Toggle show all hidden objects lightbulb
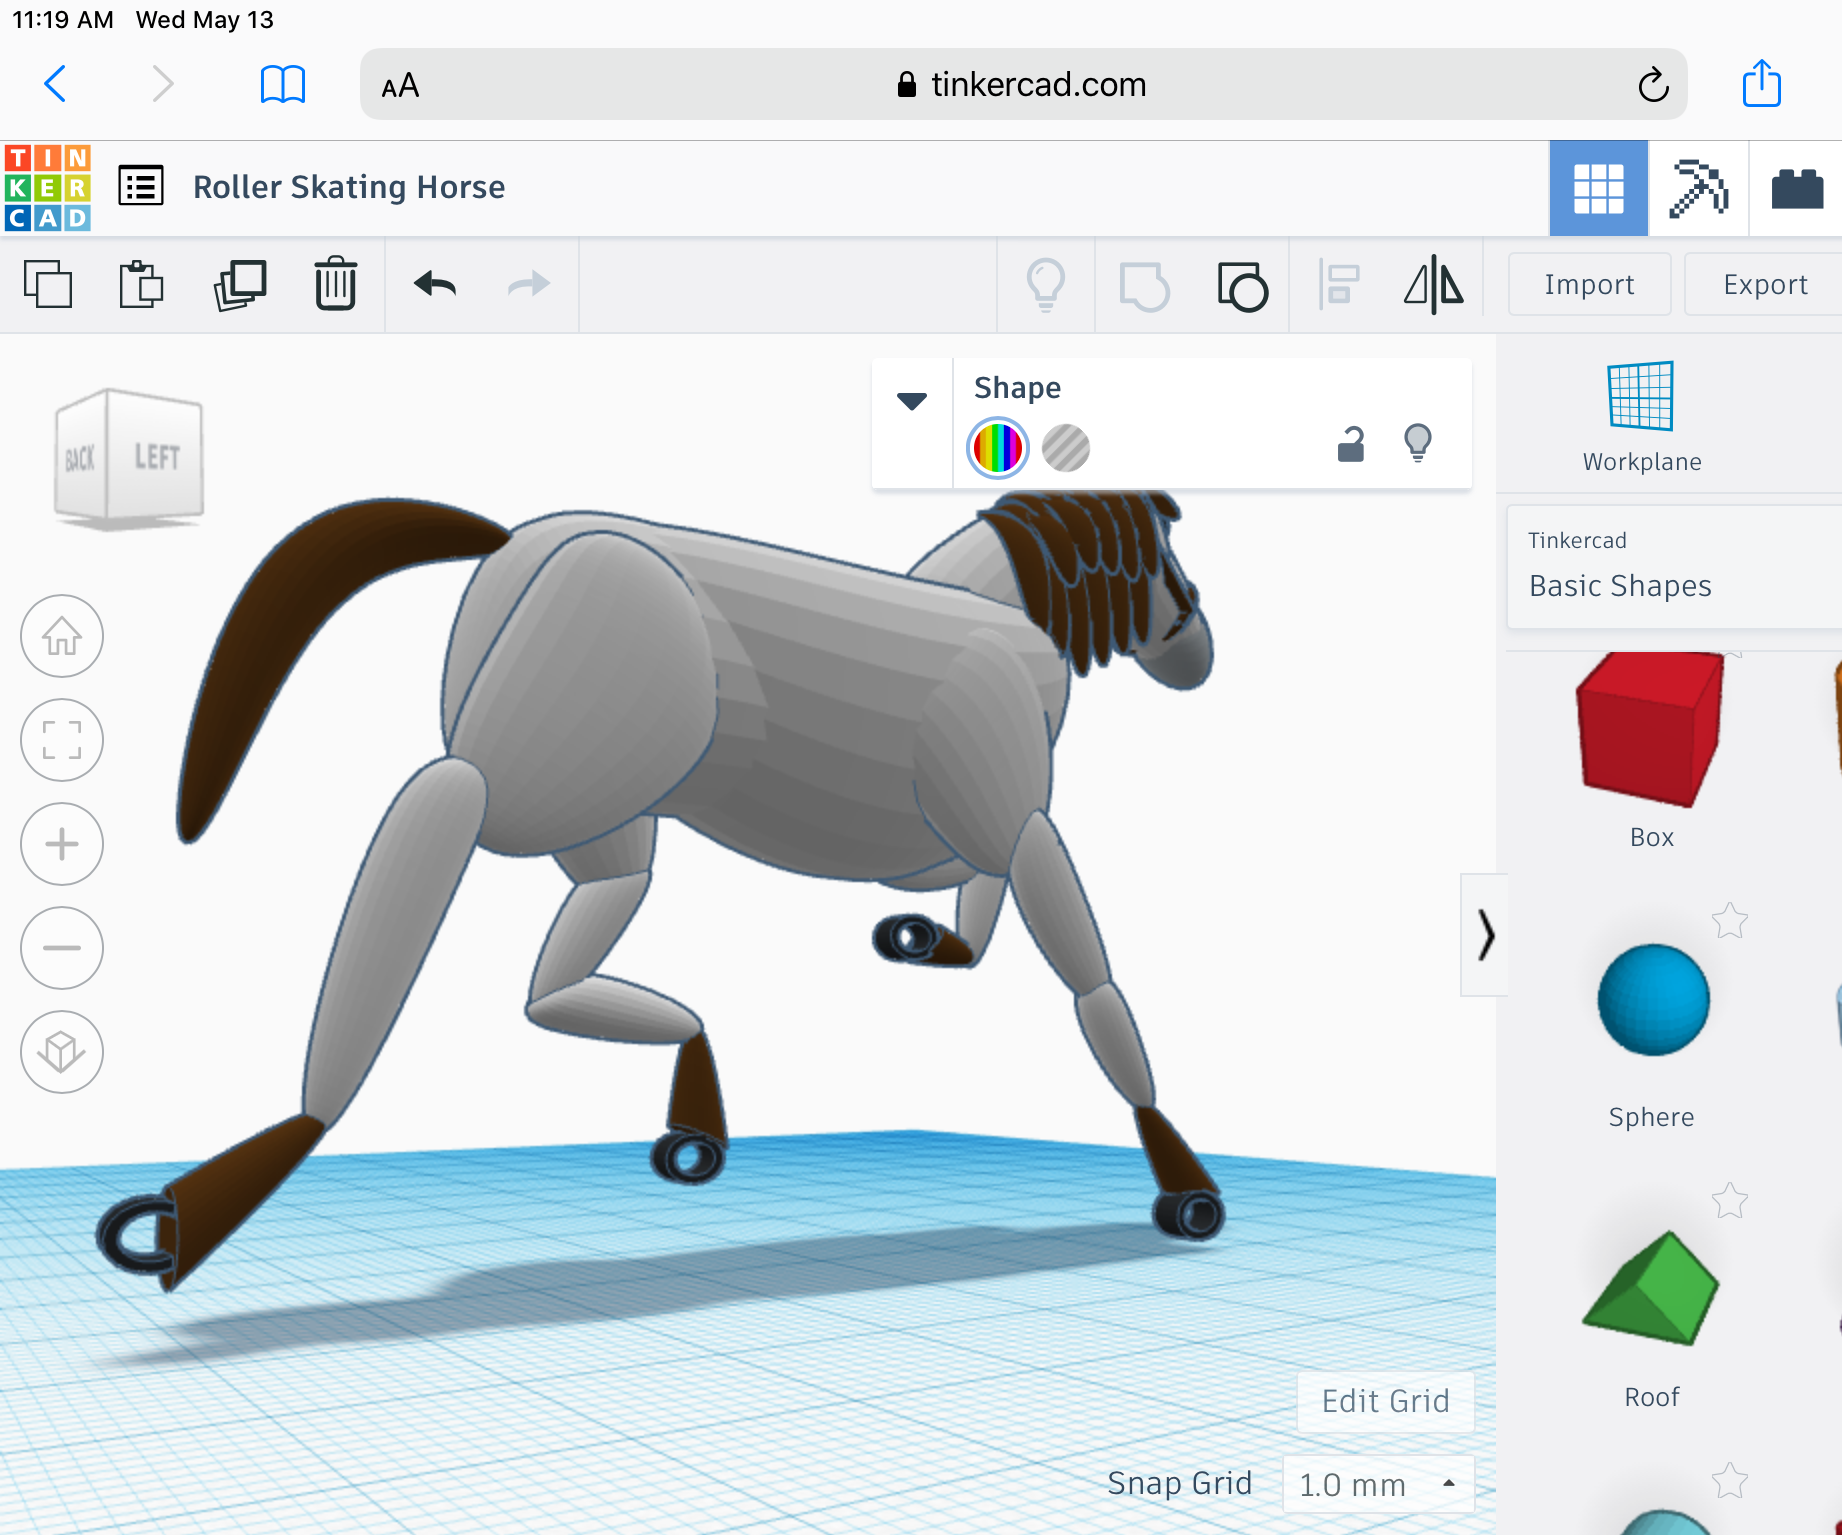 click(1046, 285)
